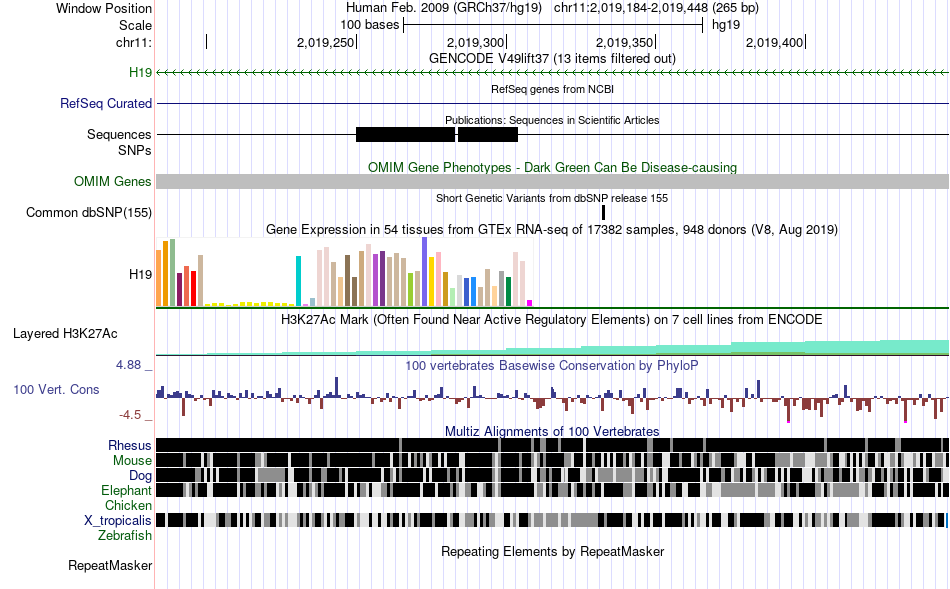Viewport: 950px width, 589px height.
Task: Click the 100 Vert. Cons label
Action: tap(56, 390)
